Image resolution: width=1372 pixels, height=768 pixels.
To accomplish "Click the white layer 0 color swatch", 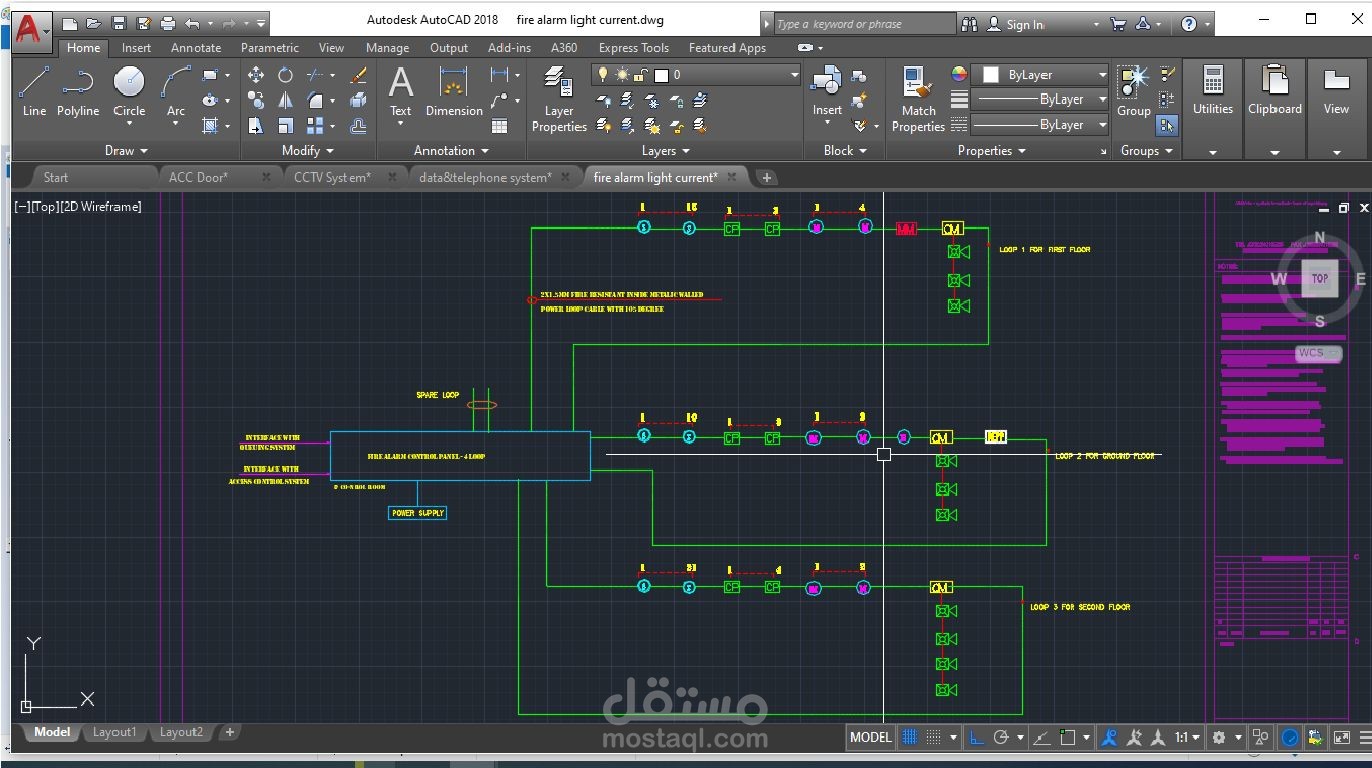I will click(x=661, y=74).
